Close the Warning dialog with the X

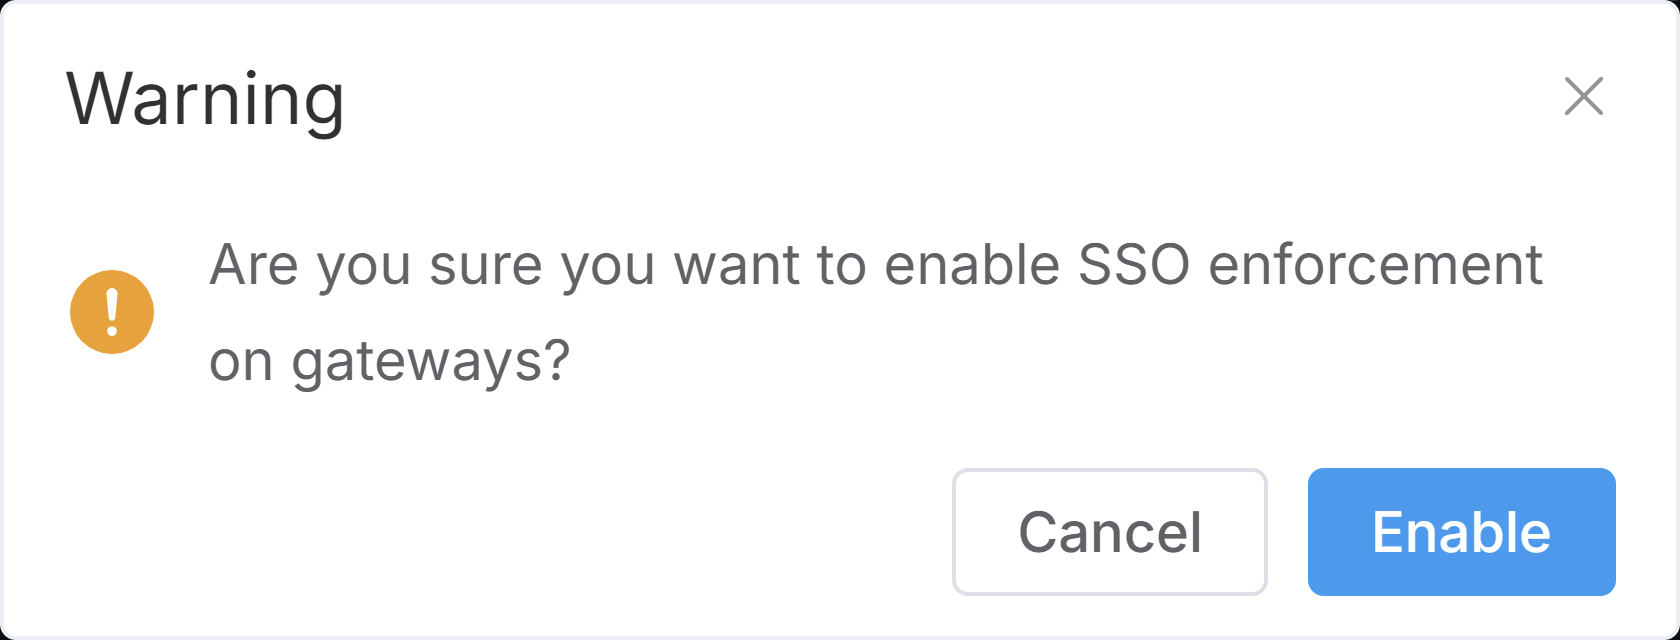[1583, 97]
